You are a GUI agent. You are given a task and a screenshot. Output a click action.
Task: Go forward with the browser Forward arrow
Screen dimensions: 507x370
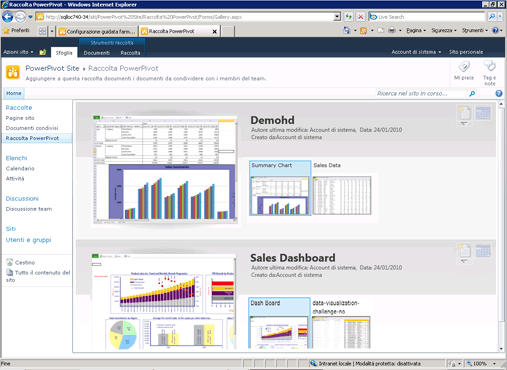click(x=20, y=16)
